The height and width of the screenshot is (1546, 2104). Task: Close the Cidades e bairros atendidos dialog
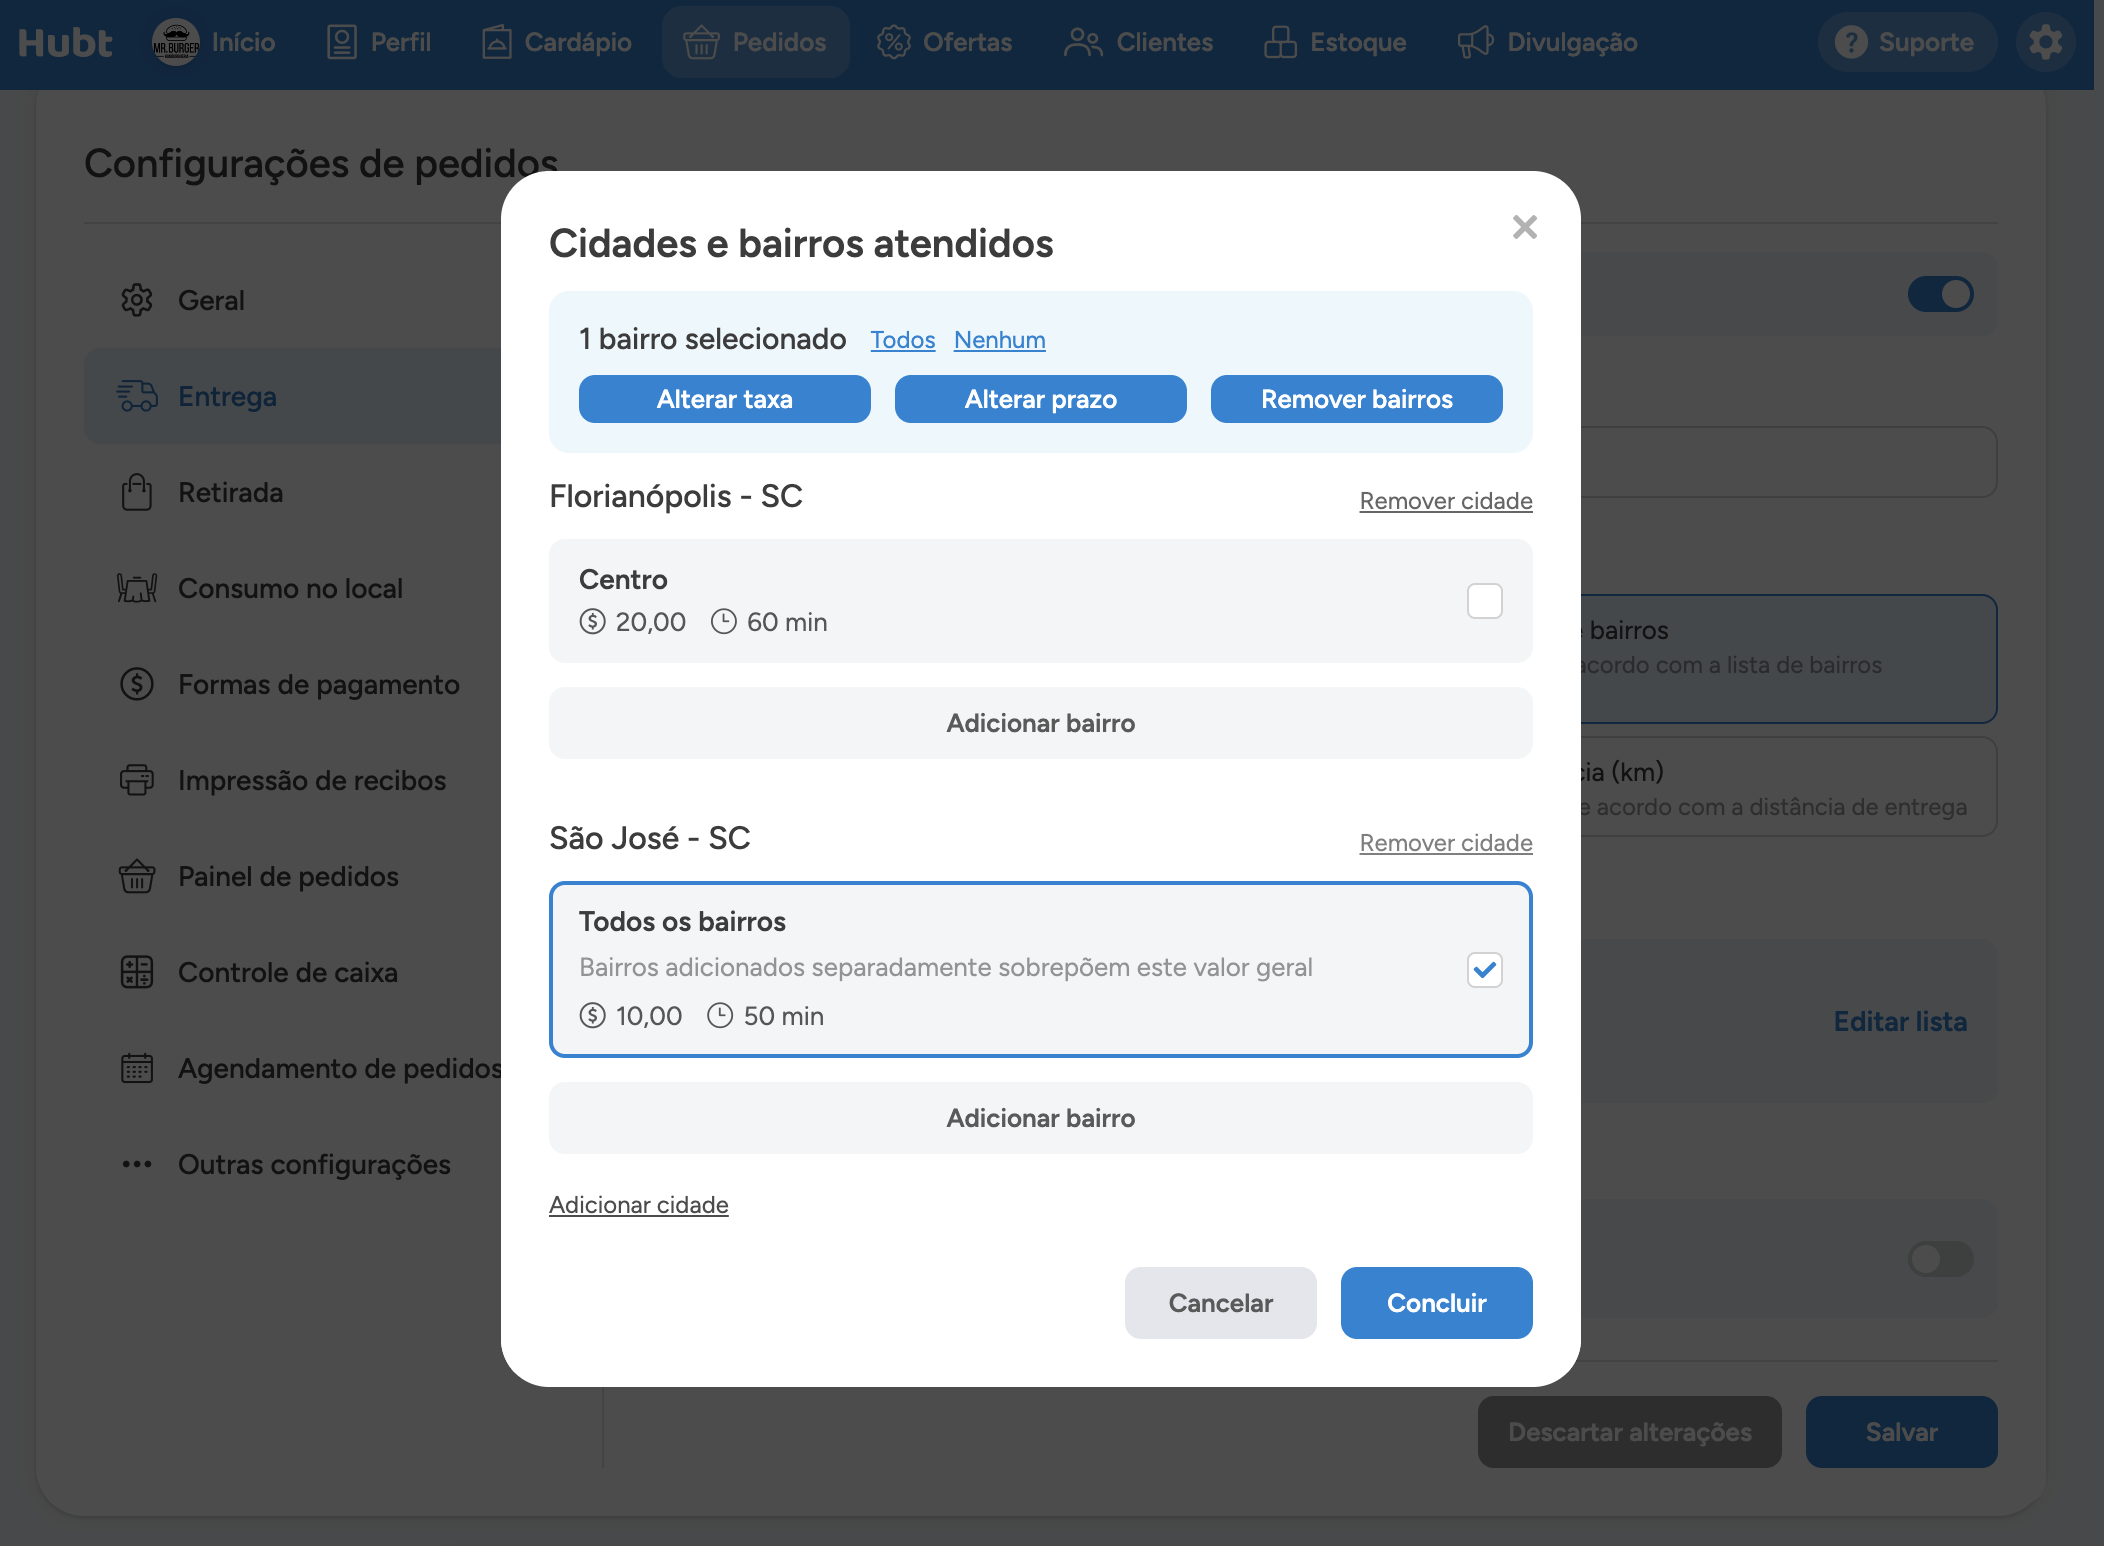click(x=1525, y=227)
